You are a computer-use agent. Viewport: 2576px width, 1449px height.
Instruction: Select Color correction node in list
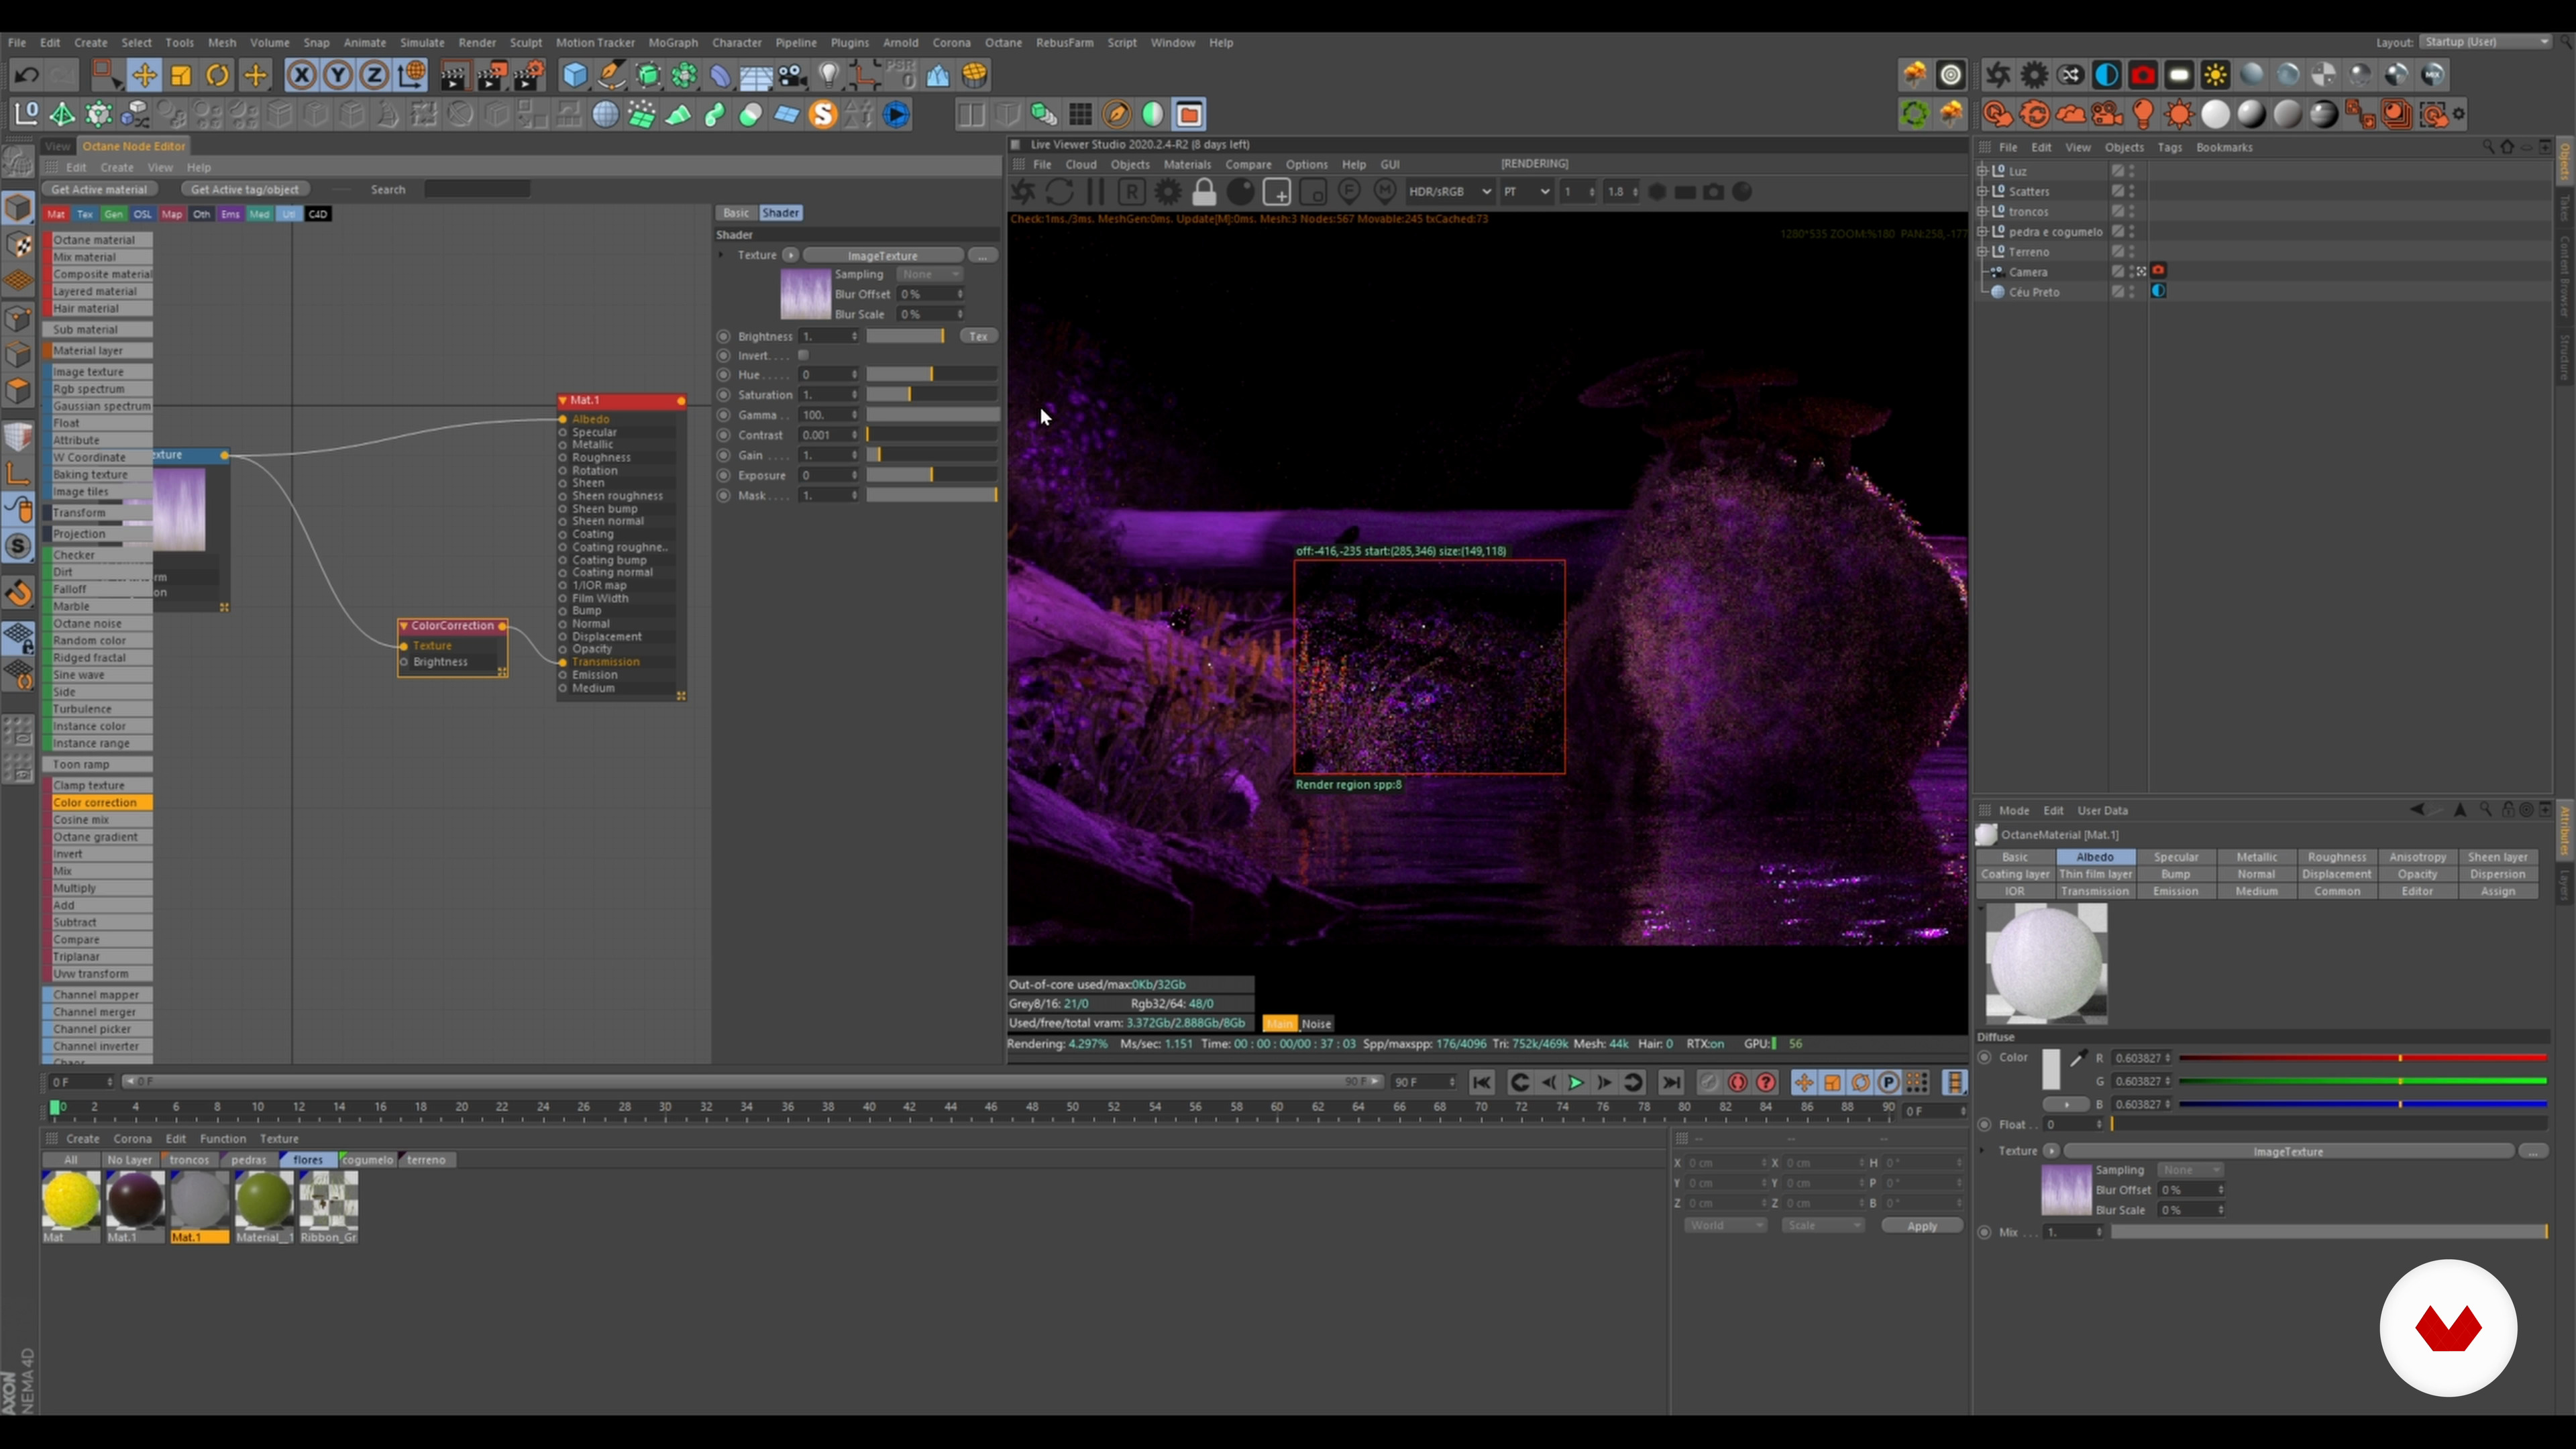(98, 802)
